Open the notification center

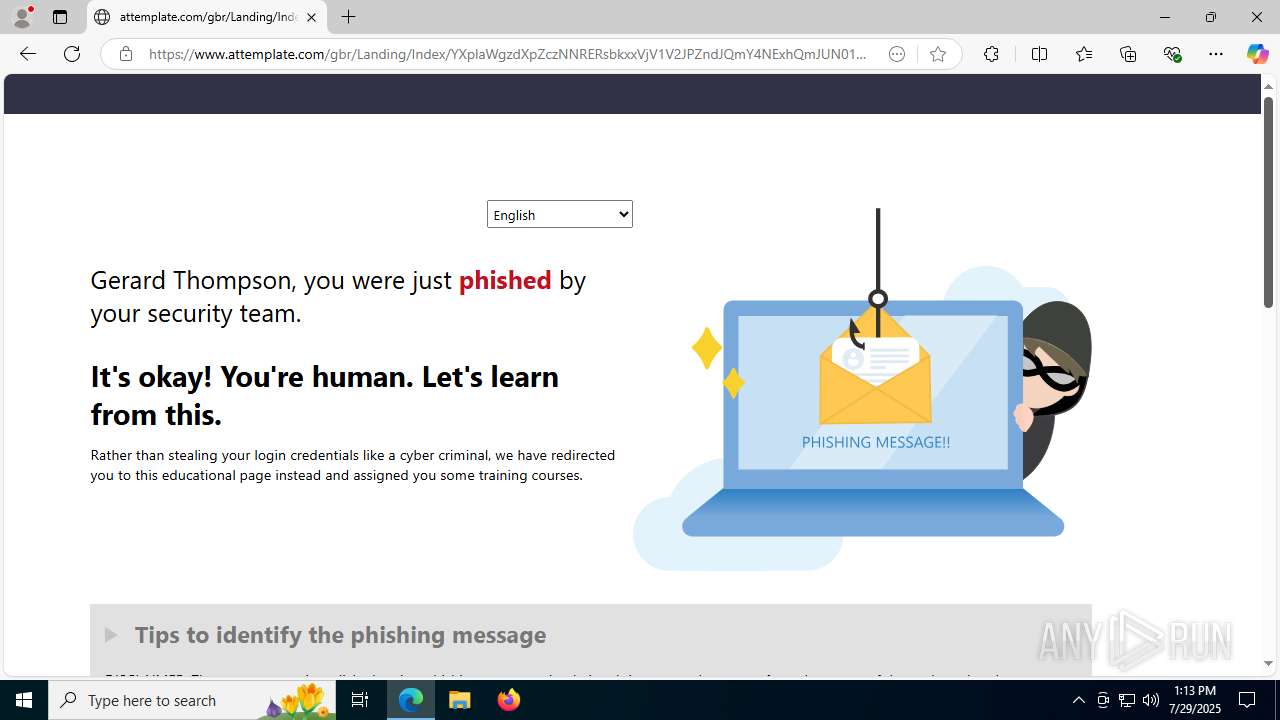[x=1248, y=700]
